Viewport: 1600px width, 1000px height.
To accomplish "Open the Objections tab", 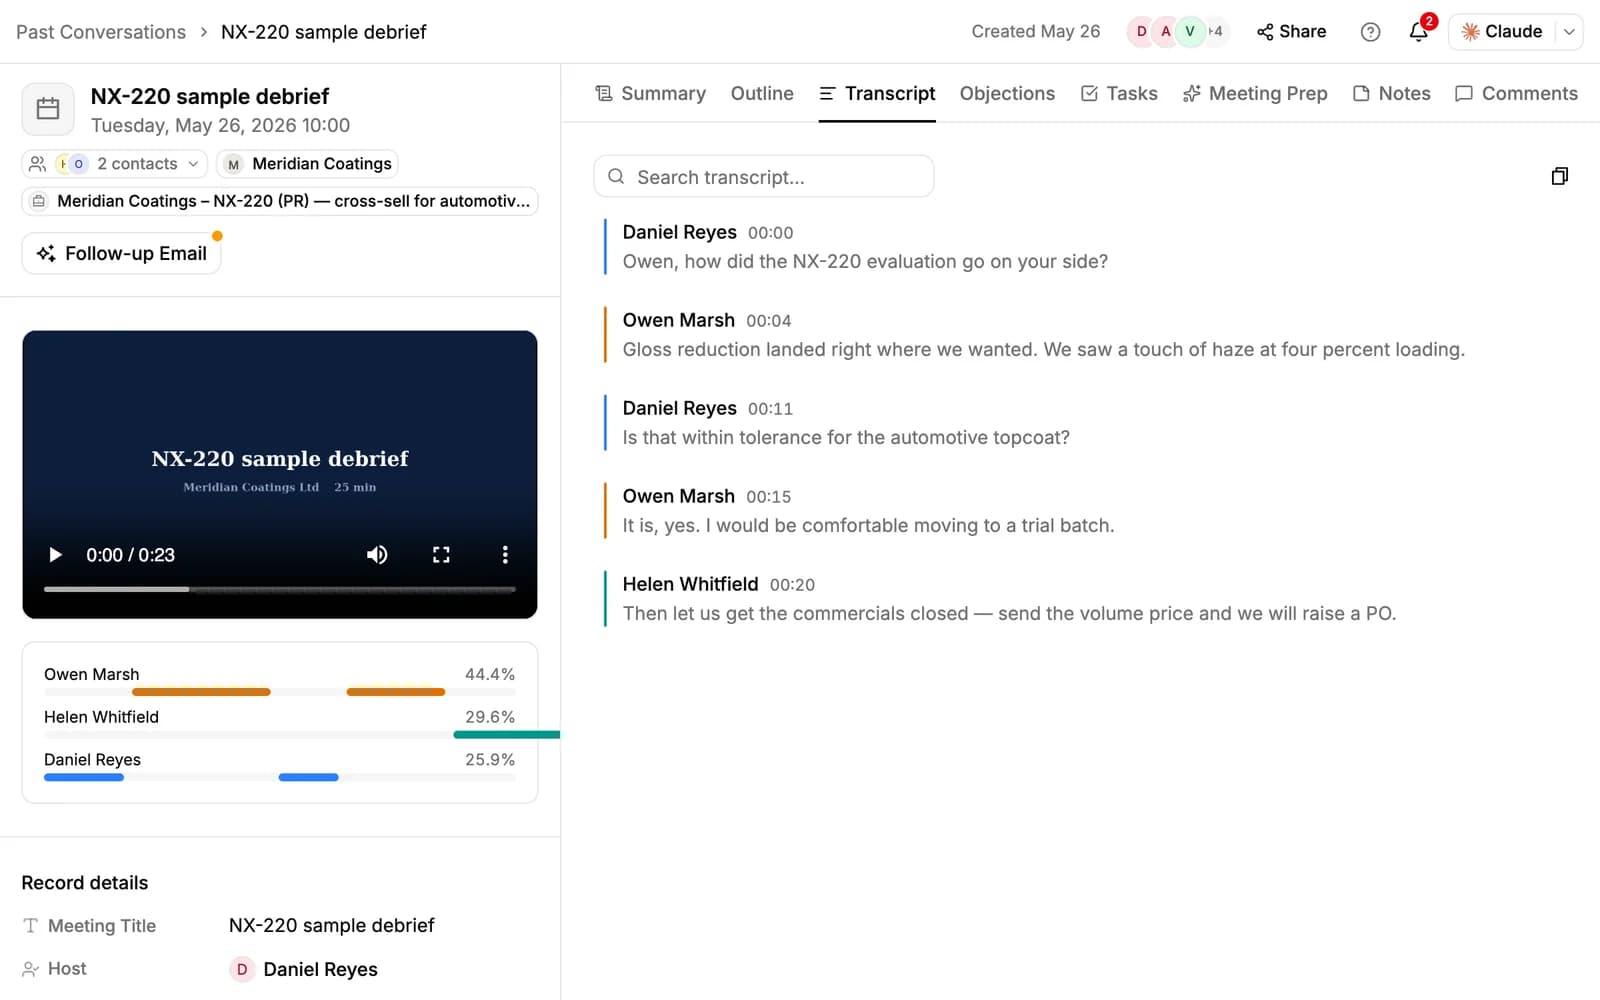I will tap(1007, 93).
